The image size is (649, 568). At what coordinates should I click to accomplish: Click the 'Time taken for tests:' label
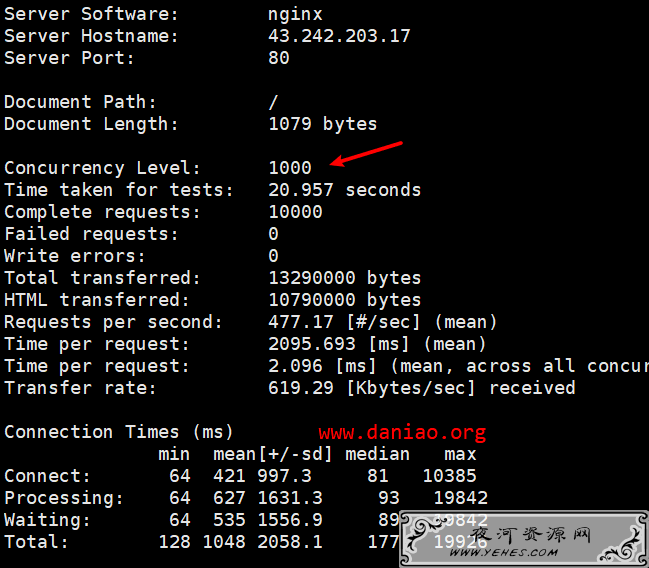coord(118,190)
